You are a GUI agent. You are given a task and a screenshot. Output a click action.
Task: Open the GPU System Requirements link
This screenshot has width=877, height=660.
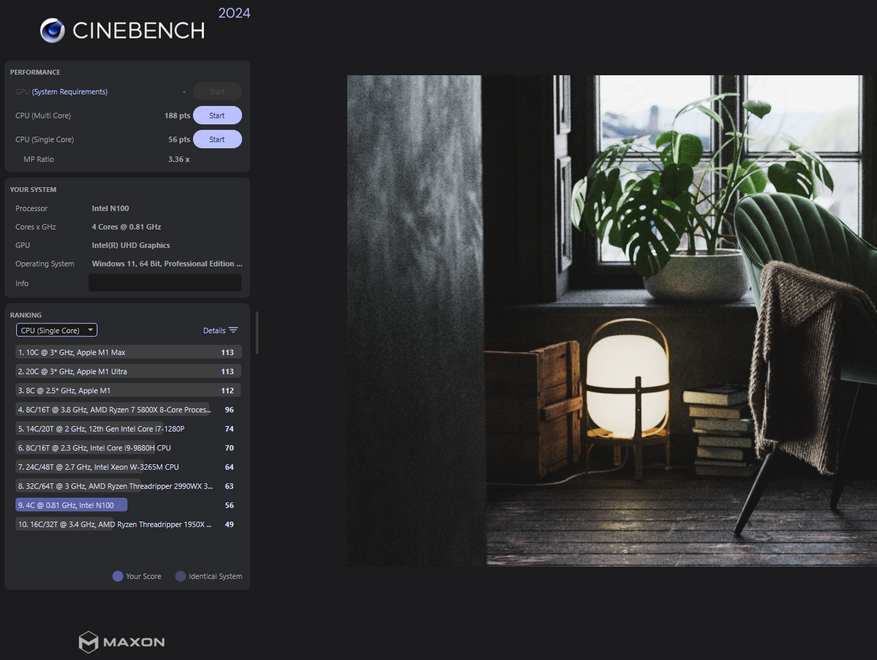[x=69, y=92]
